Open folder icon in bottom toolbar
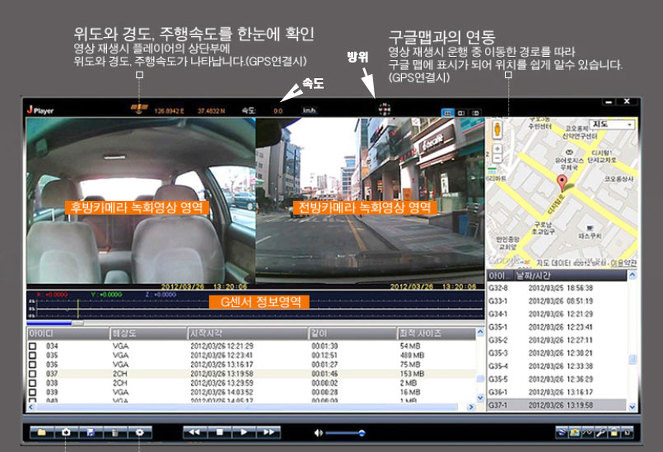Image resolution: width=663 pixels, height=452 pixels. 42,433
